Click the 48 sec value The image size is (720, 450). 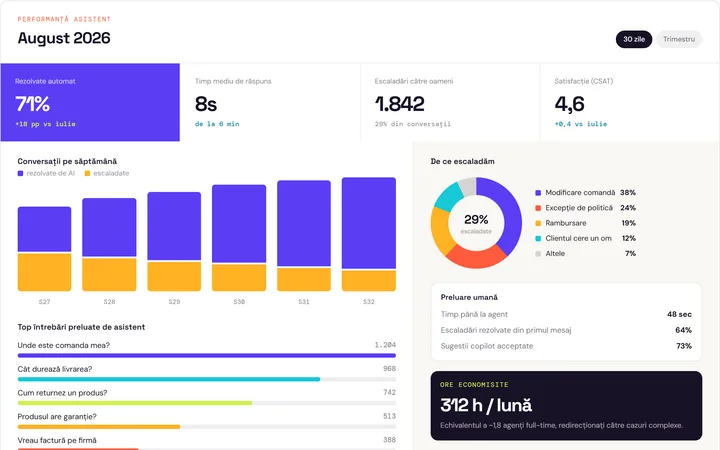coord(679,315)
